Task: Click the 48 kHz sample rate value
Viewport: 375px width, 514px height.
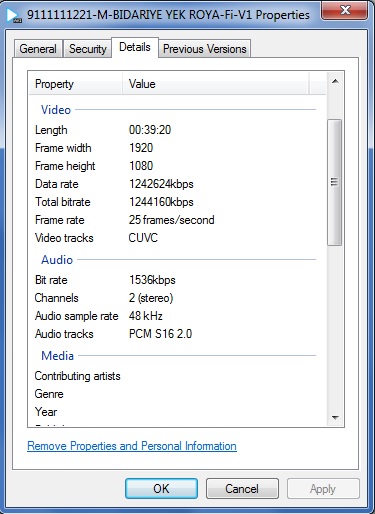Action: (x=146, y=316)
